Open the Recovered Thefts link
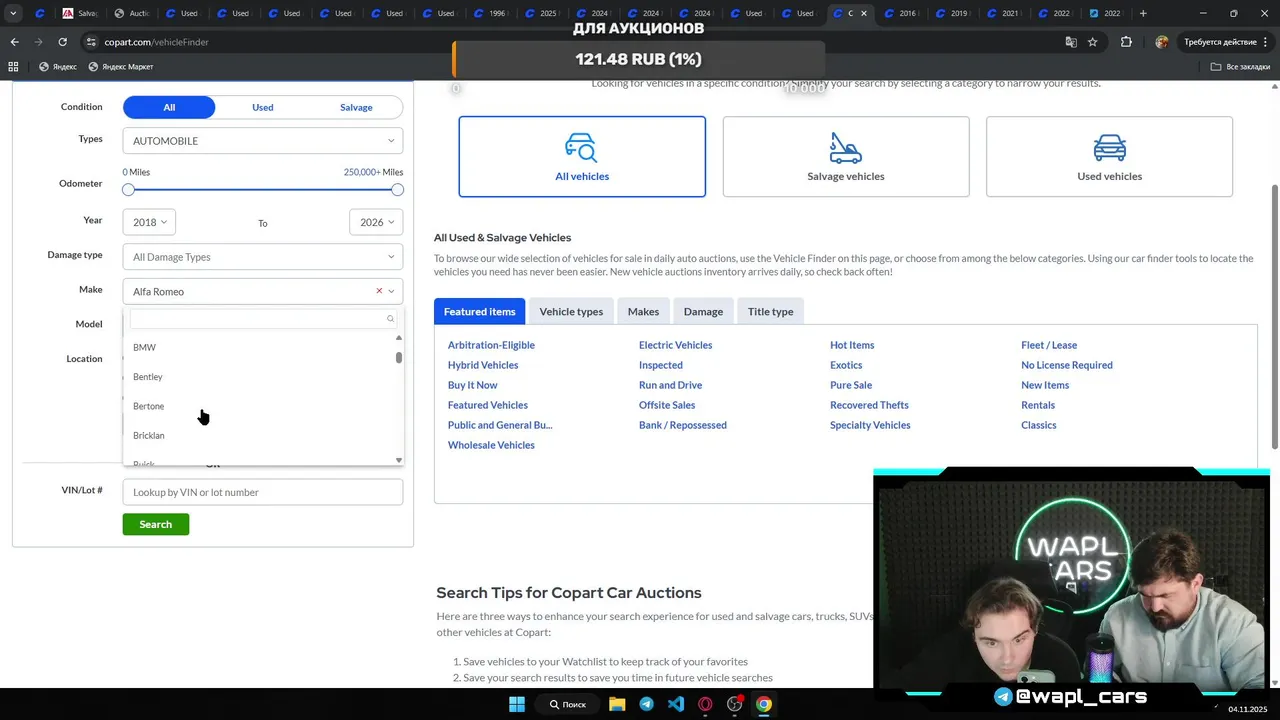The image size is (1280, 720). [x=869, y=405]
